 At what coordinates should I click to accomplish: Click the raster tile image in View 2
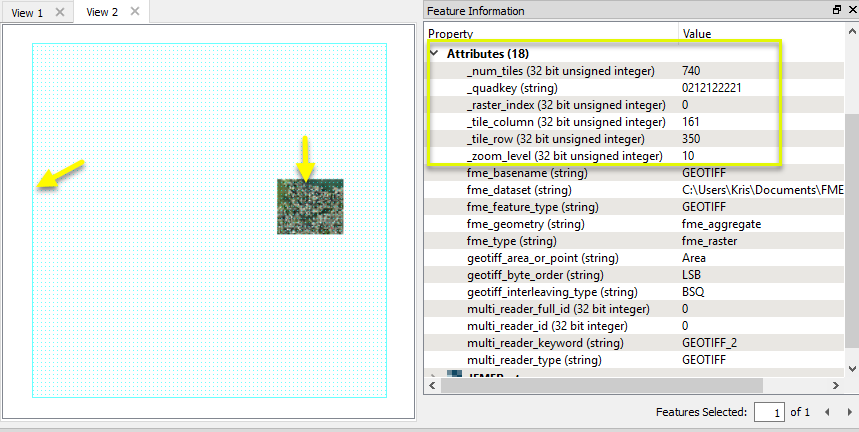(x=310, y=206)
